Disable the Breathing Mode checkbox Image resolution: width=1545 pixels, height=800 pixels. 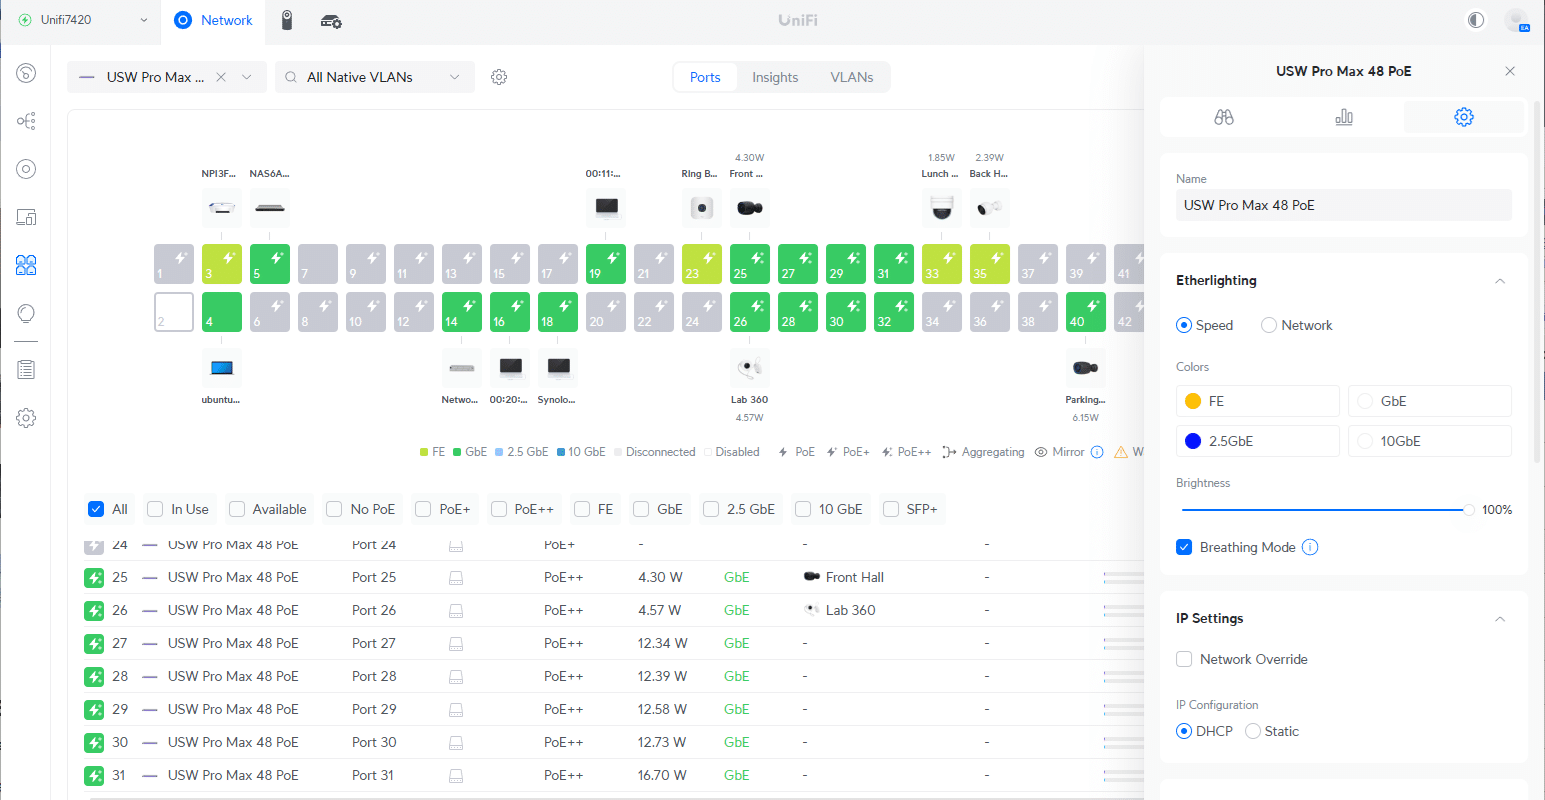[1184, 547]
